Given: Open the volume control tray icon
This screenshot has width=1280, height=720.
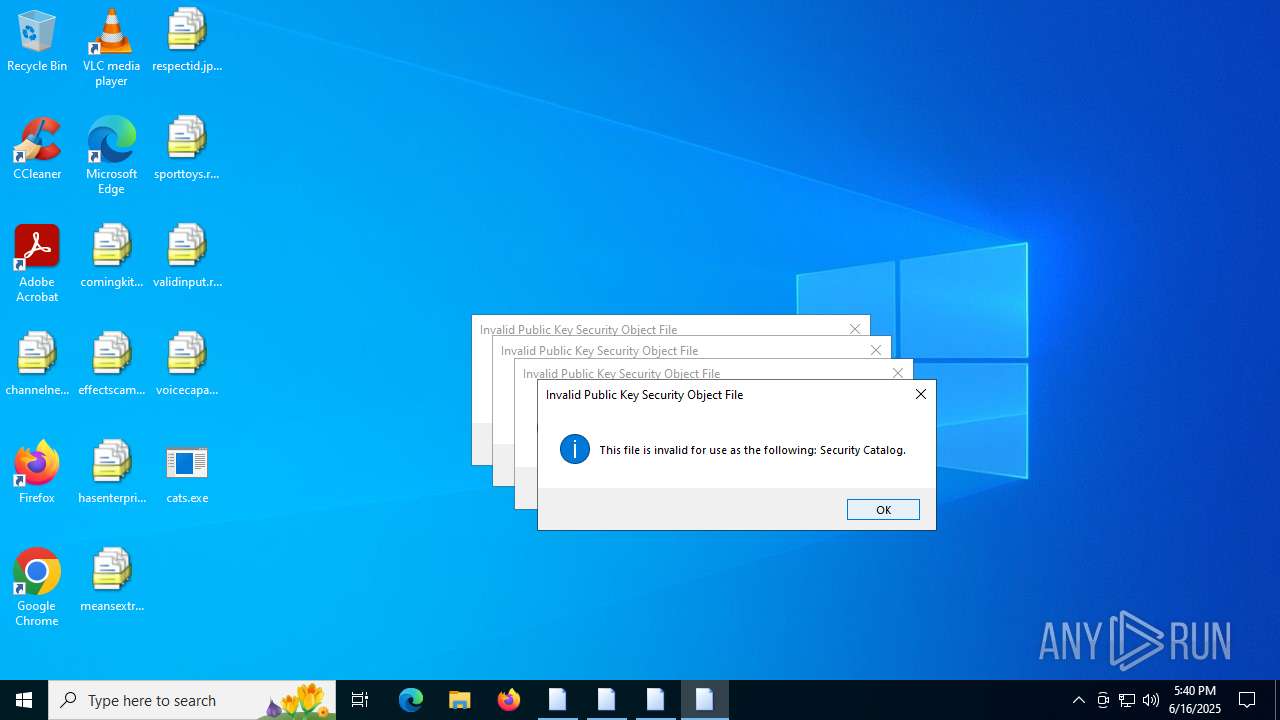Looking at the screenshot, I should coord(1151,700).
